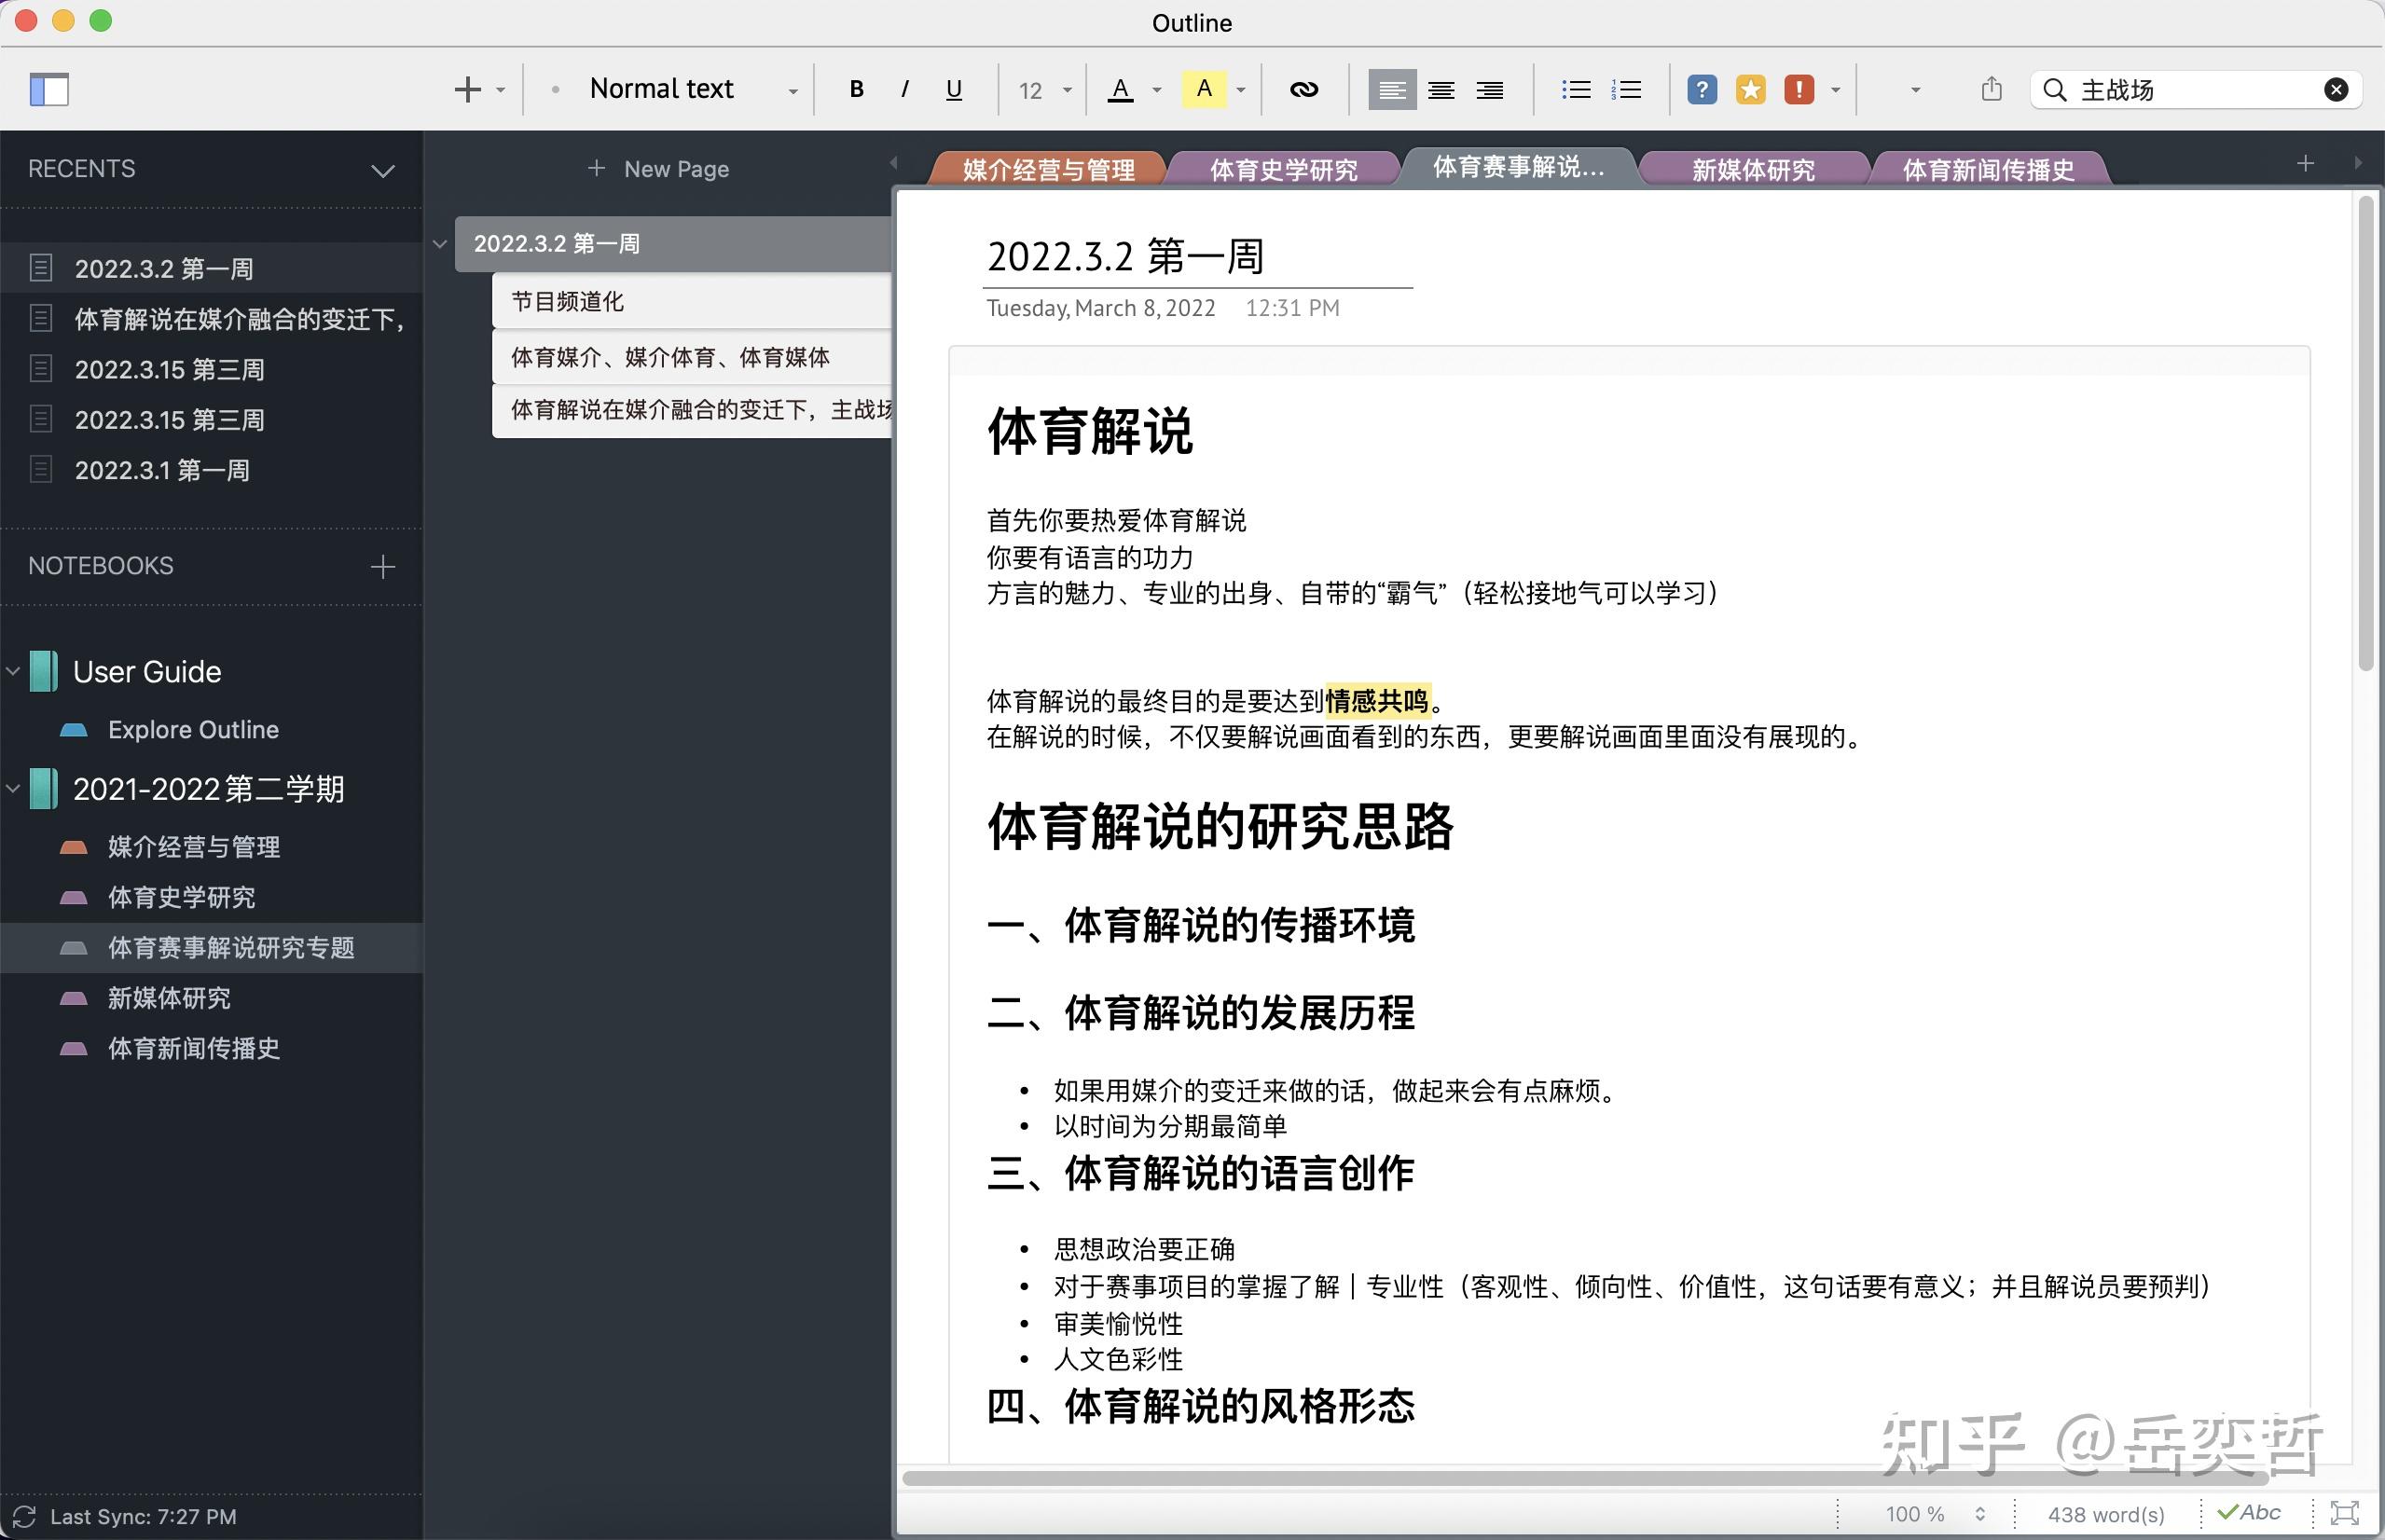Open the Normal text style dropdown

[x=790, y=89]
